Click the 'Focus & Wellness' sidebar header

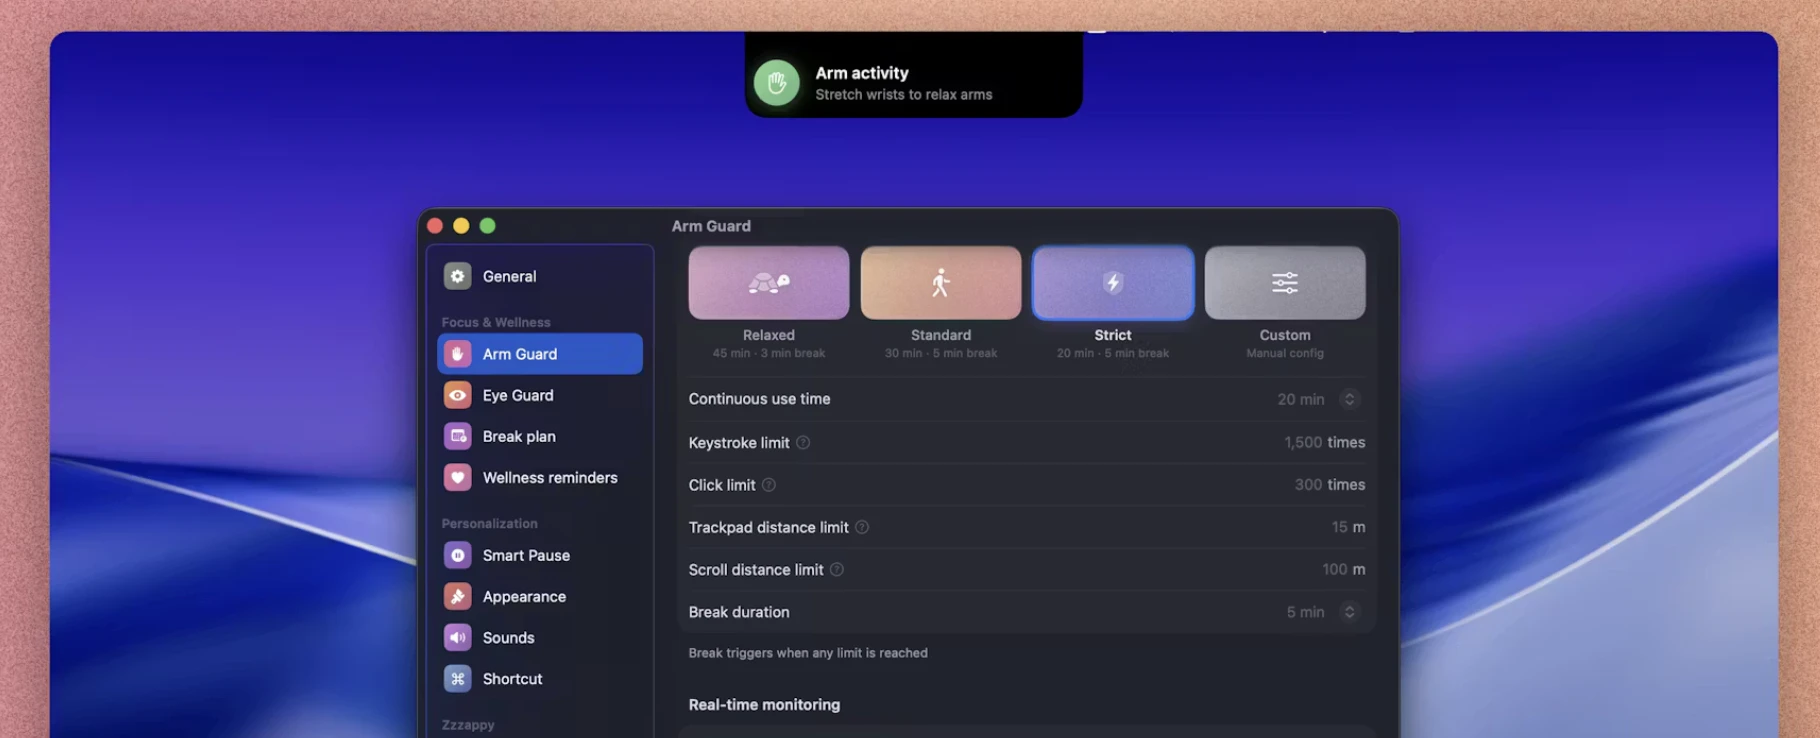click(496, 322)
